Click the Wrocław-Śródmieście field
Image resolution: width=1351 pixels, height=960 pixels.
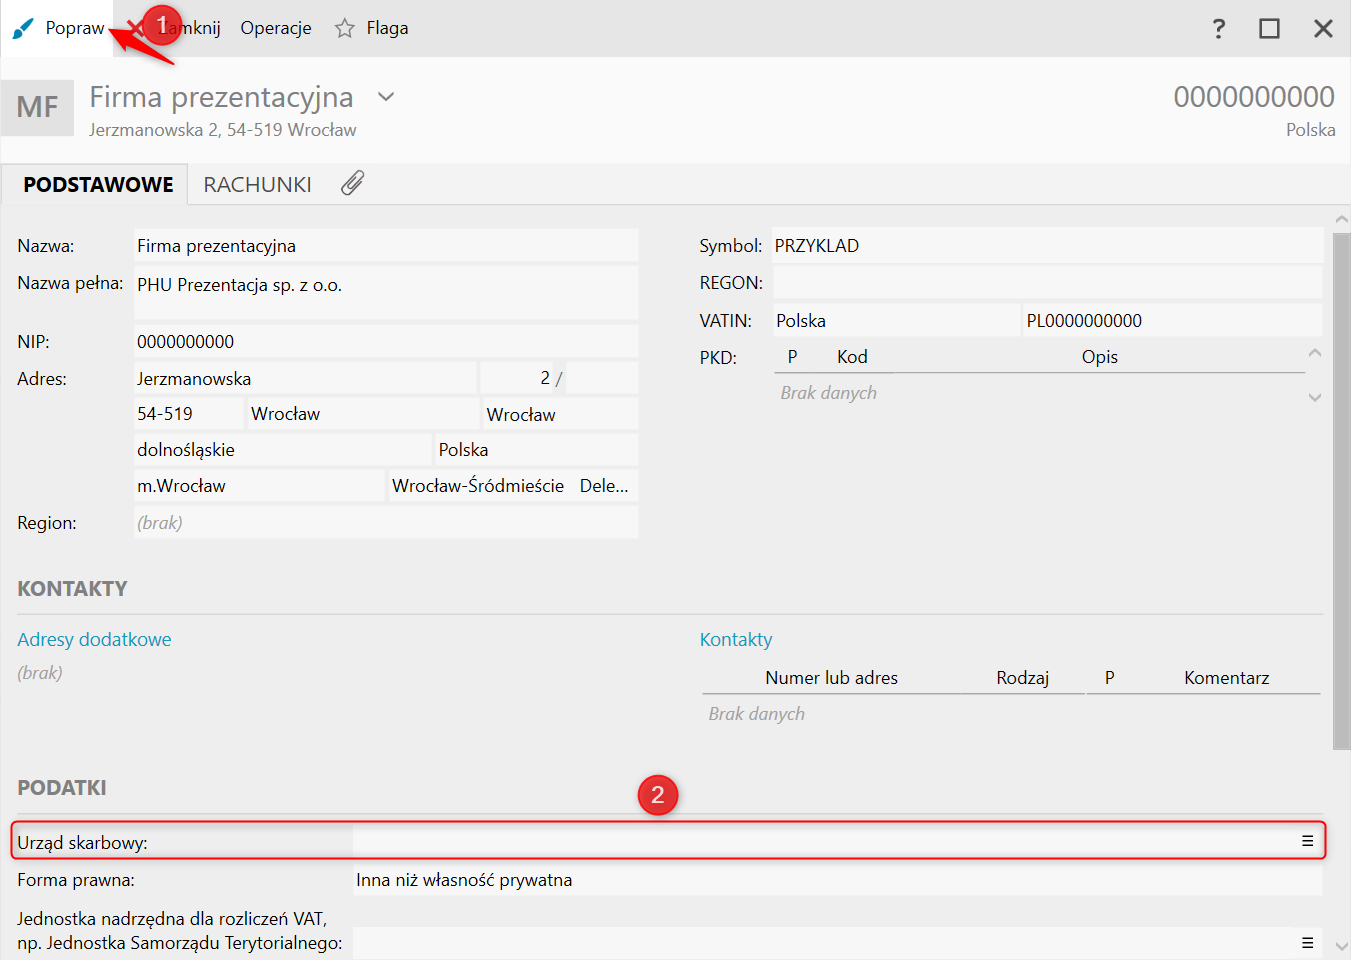click(480, 486)
